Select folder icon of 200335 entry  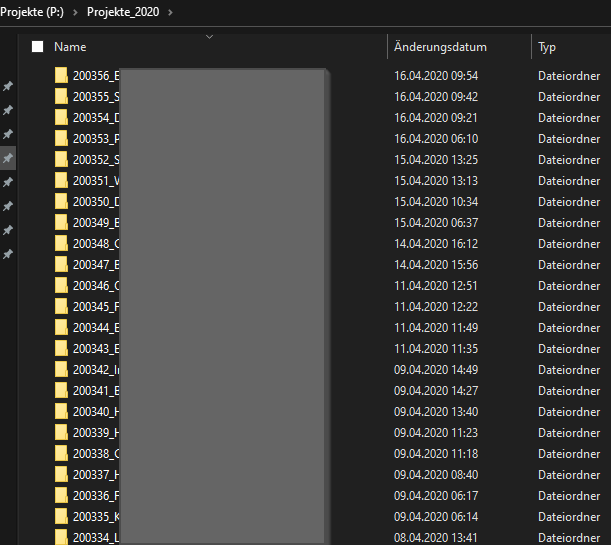61,517
